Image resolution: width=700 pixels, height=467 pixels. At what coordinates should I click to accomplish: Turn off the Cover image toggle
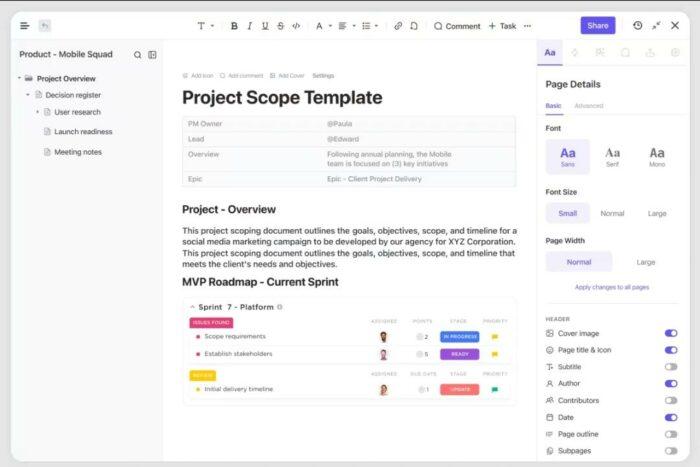pos(670,333)
